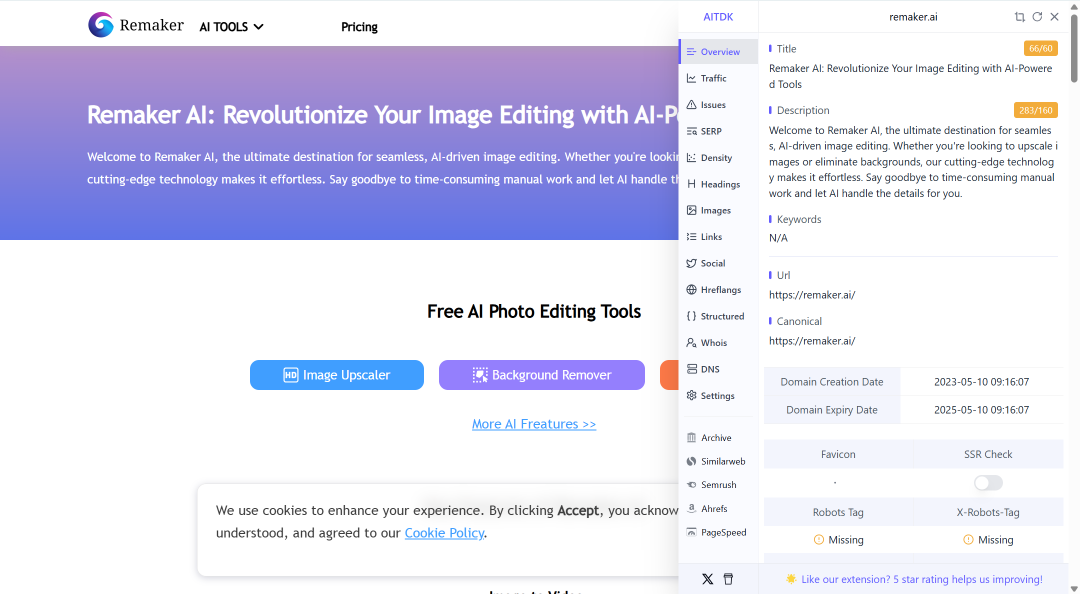Click the Canonical https://remaker.ai/ value
This screenshot has height=594, width=1080.
click(812, 341)
